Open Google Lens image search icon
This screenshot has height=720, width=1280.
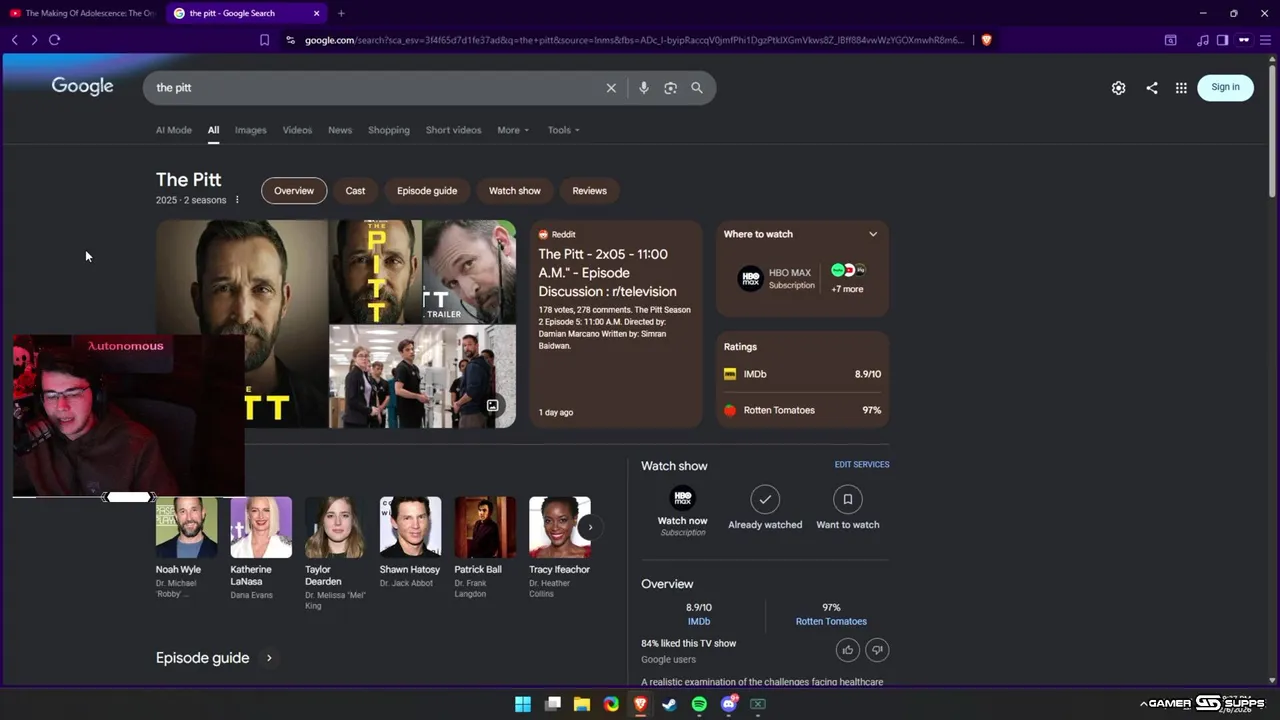coord(670,88)
